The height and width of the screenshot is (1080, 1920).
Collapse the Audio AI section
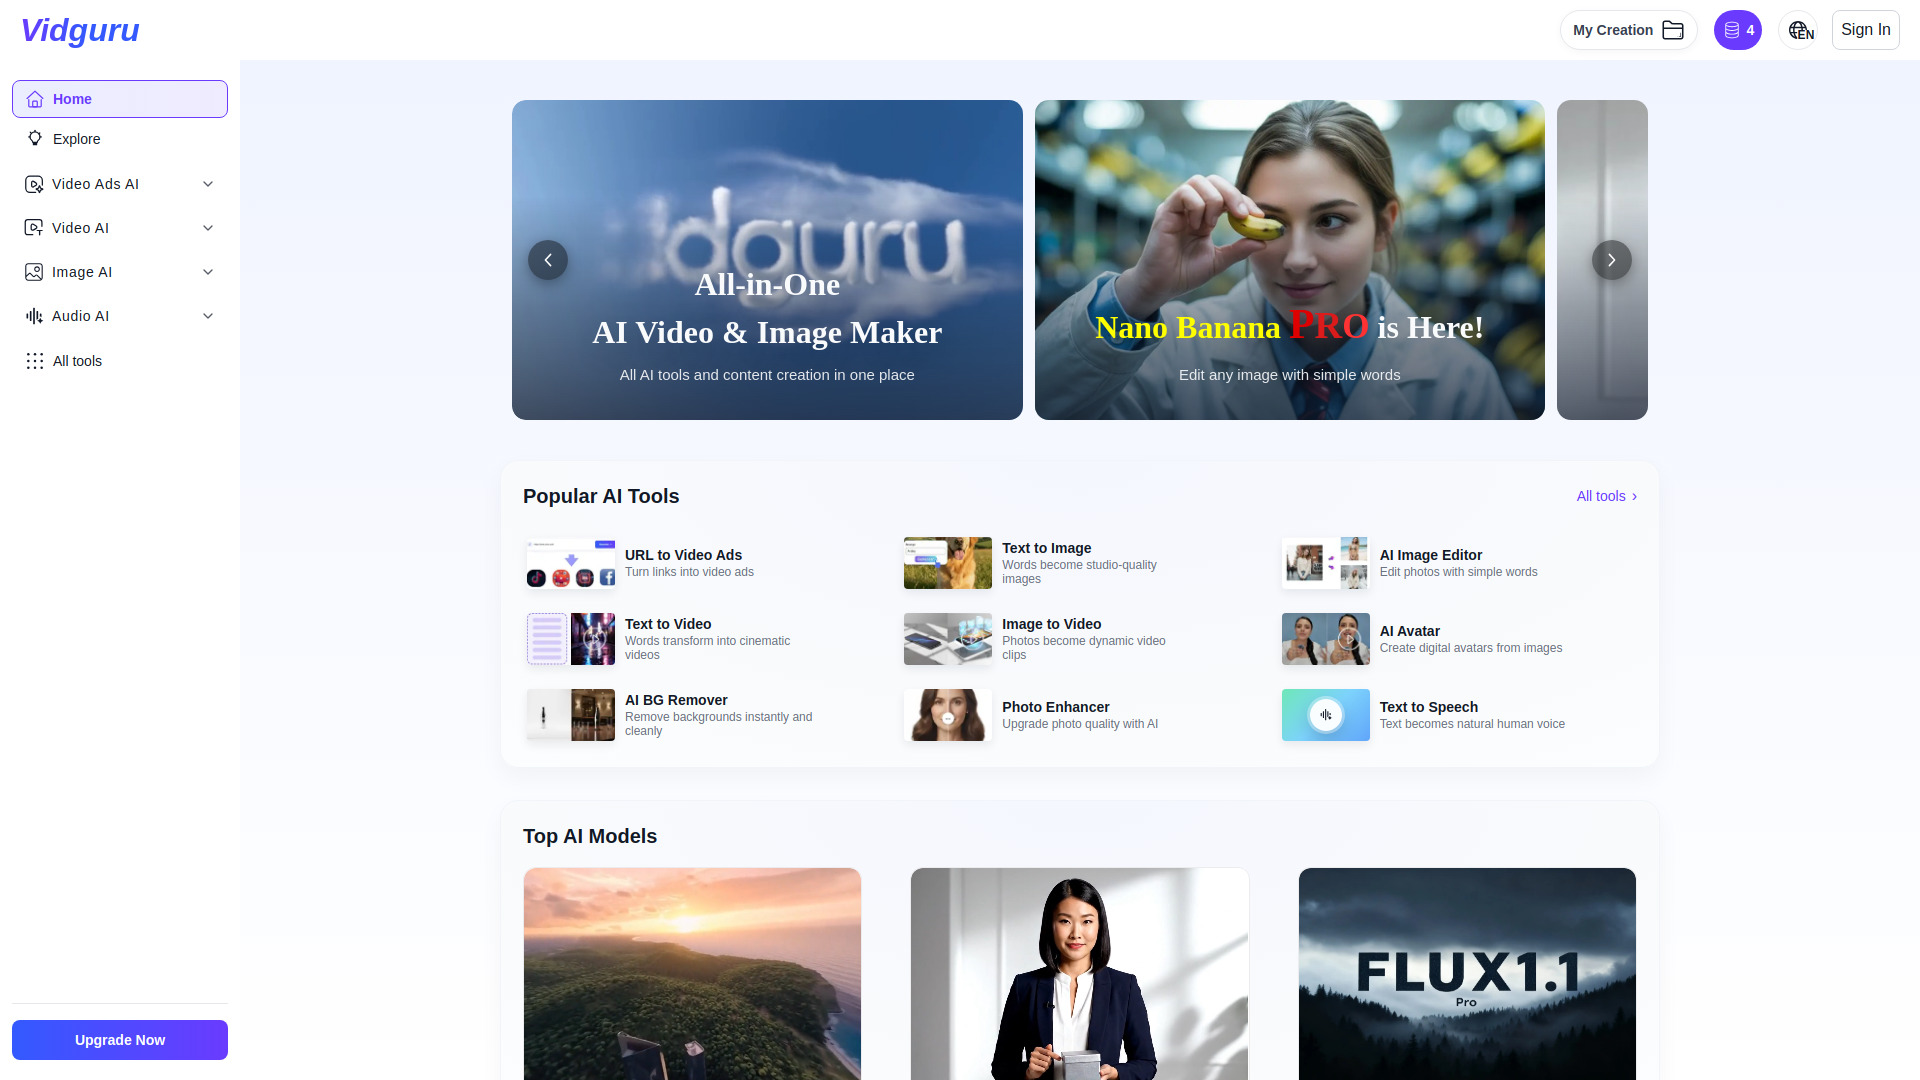click(120, 316)
